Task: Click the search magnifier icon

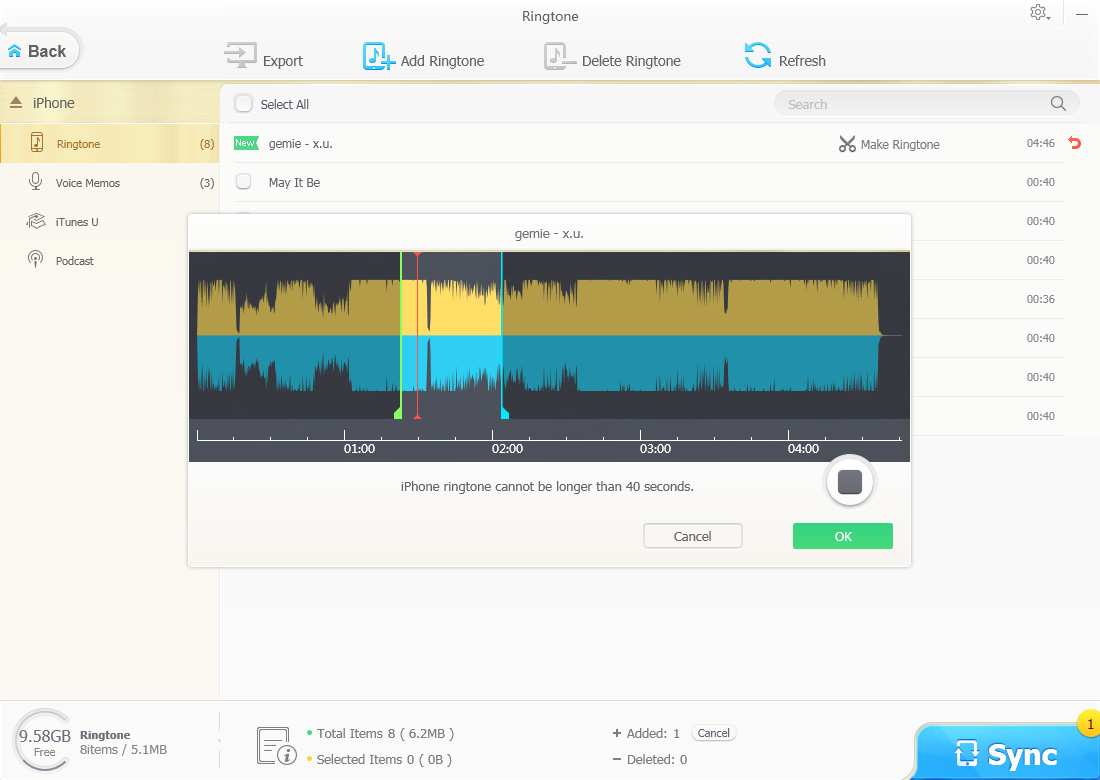Action: click(1058, 104)
